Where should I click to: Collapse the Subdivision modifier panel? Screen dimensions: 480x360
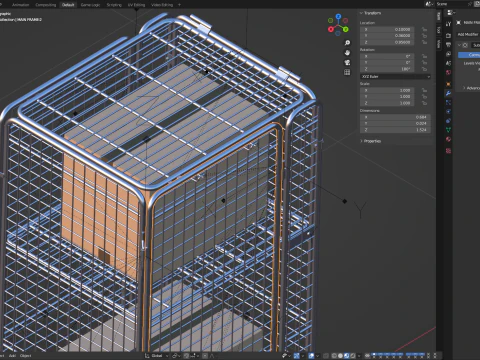(x=459, y=45)
